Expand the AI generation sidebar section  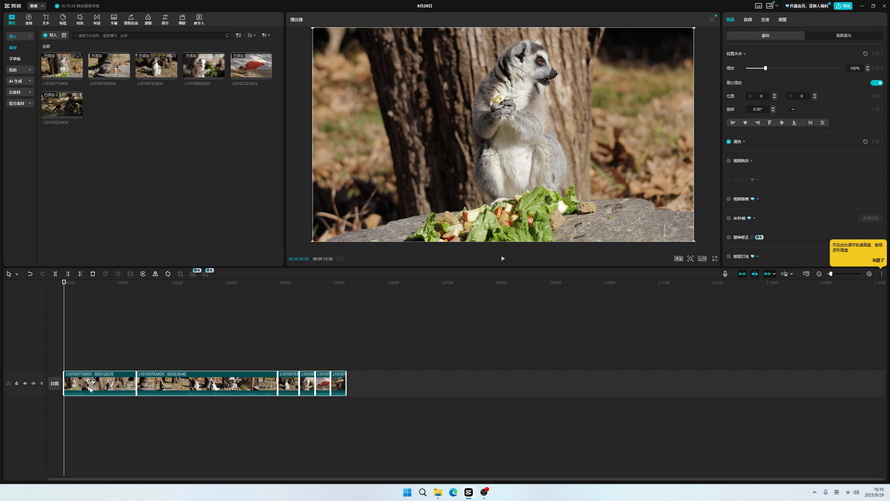tap(19, 81)
